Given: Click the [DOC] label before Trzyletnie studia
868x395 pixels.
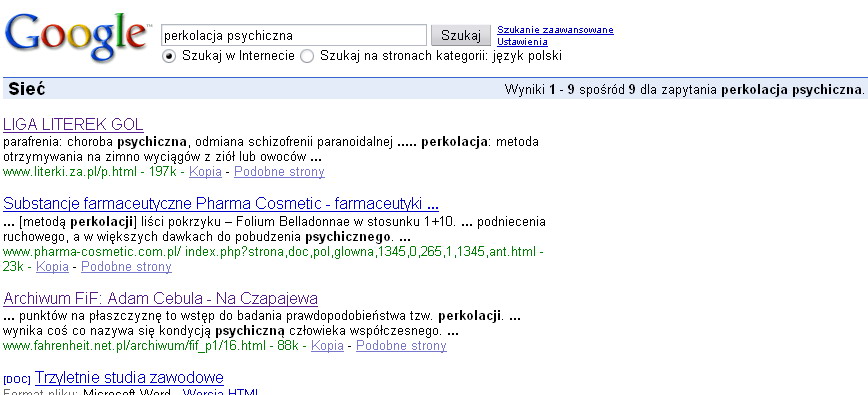Looking at the screenshot, I should coord(17,380).
